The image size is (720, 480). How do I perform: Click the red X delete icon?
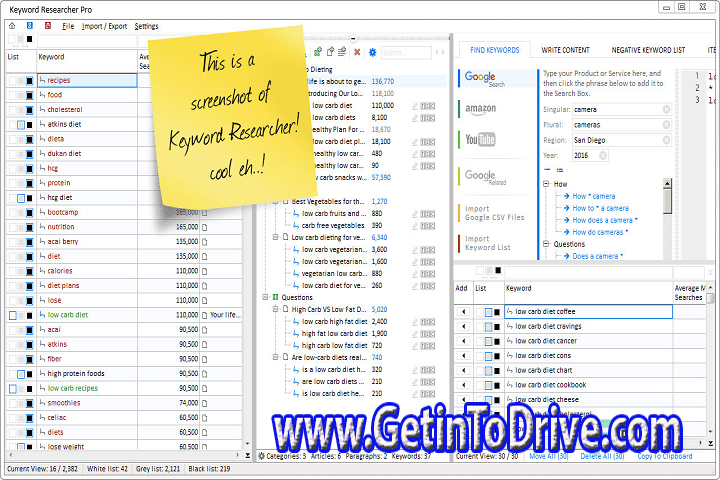(357, 53)
